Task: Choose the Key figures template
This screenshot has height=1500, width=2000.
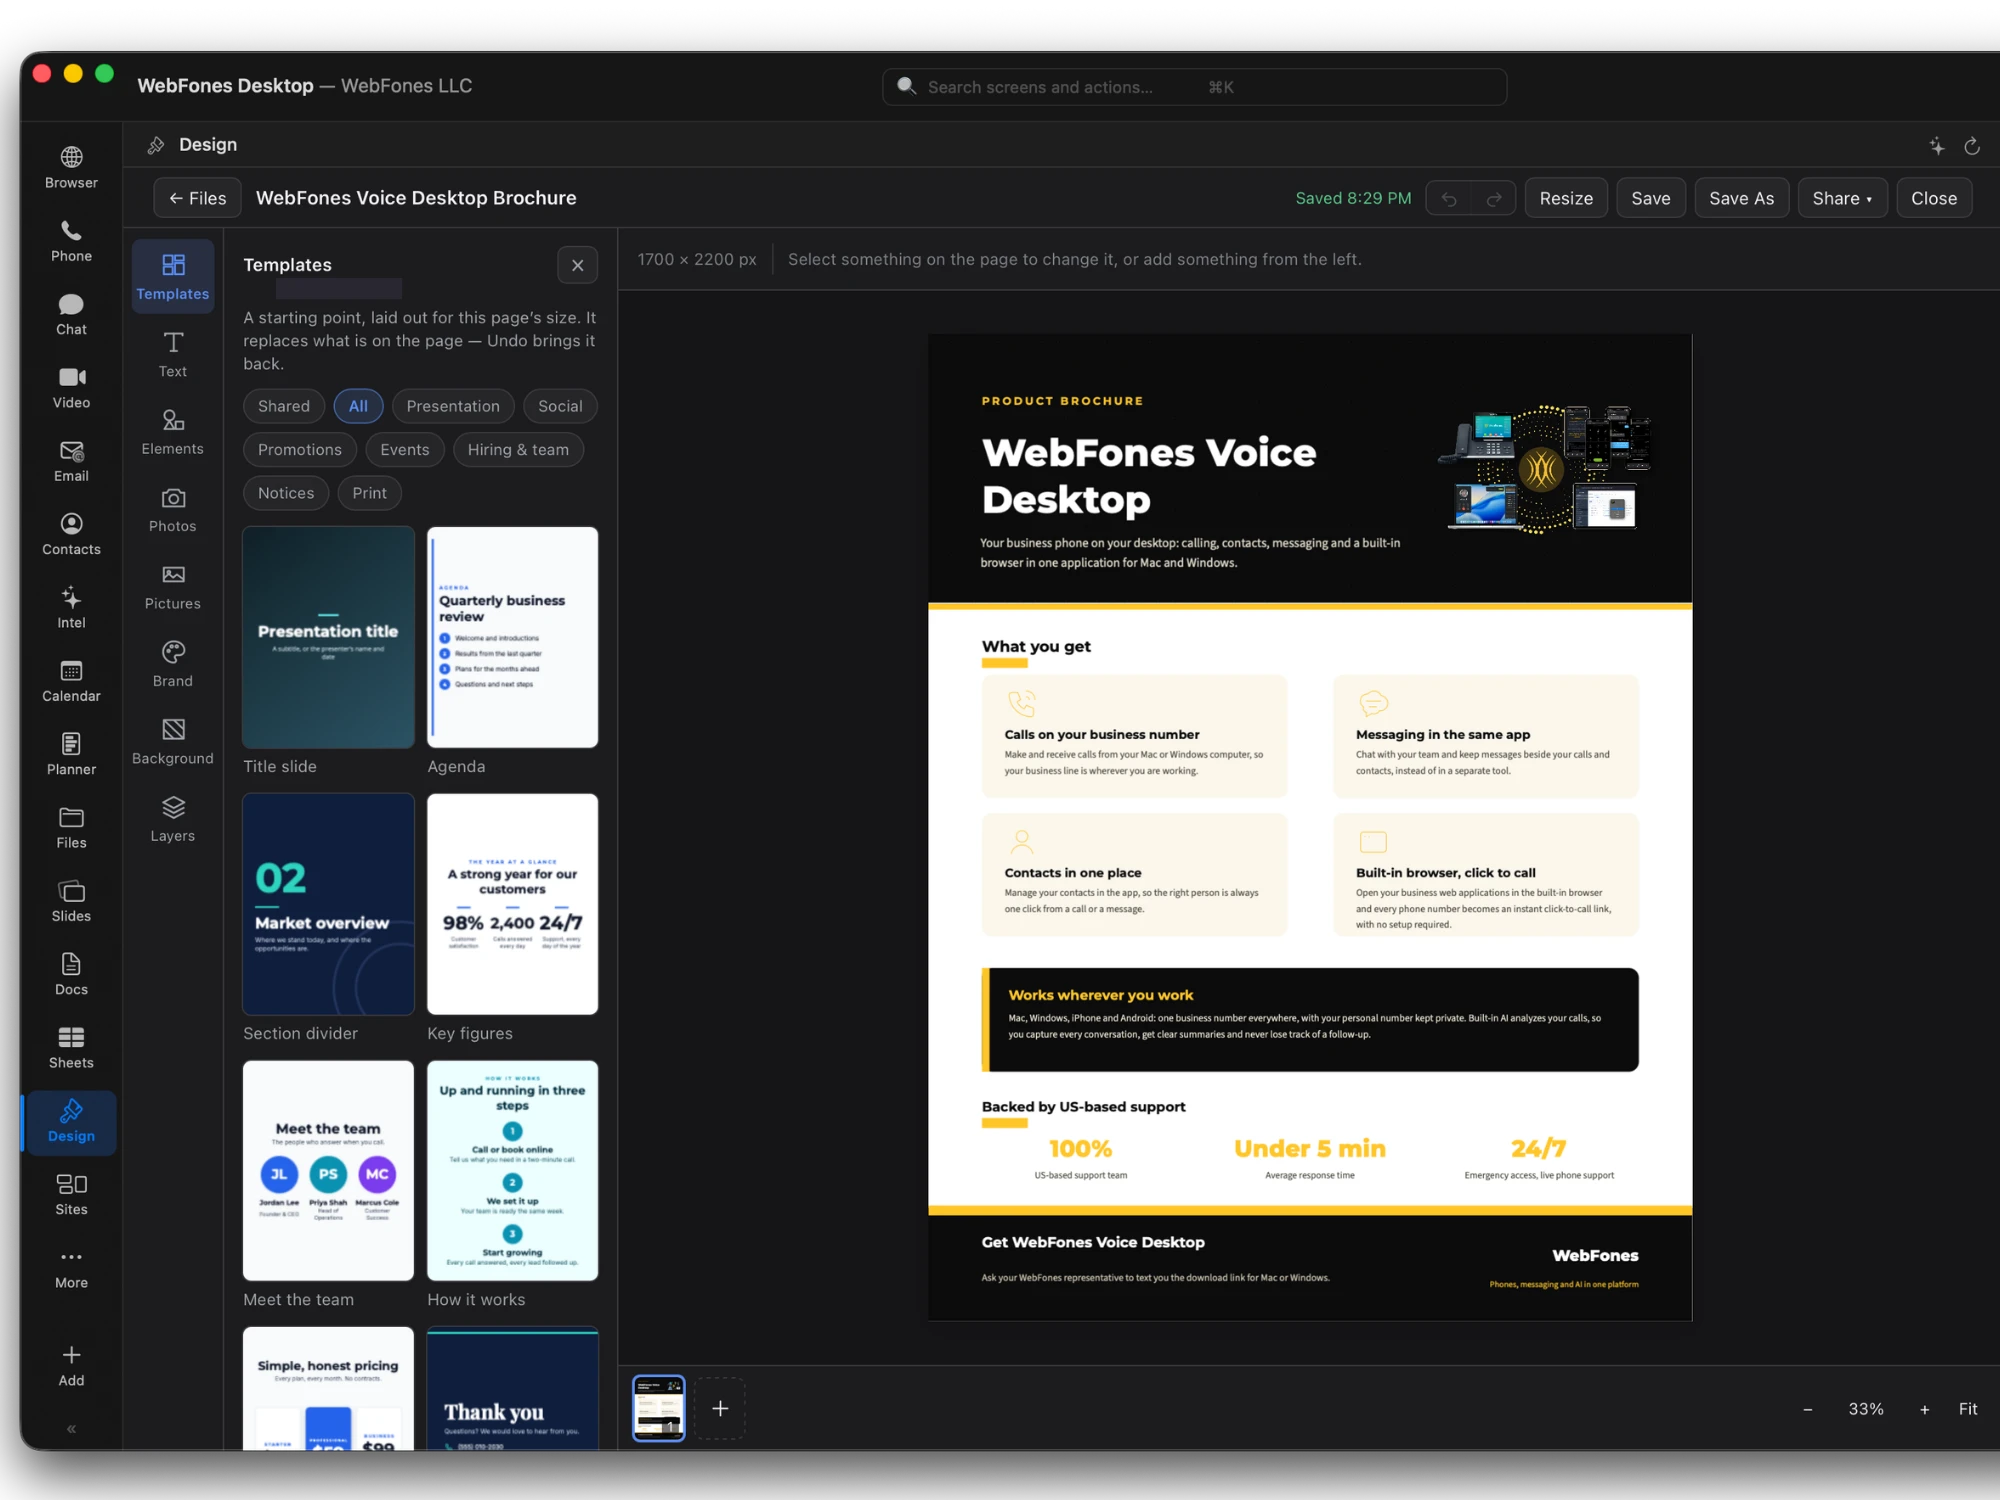Action: pos(513,904)
